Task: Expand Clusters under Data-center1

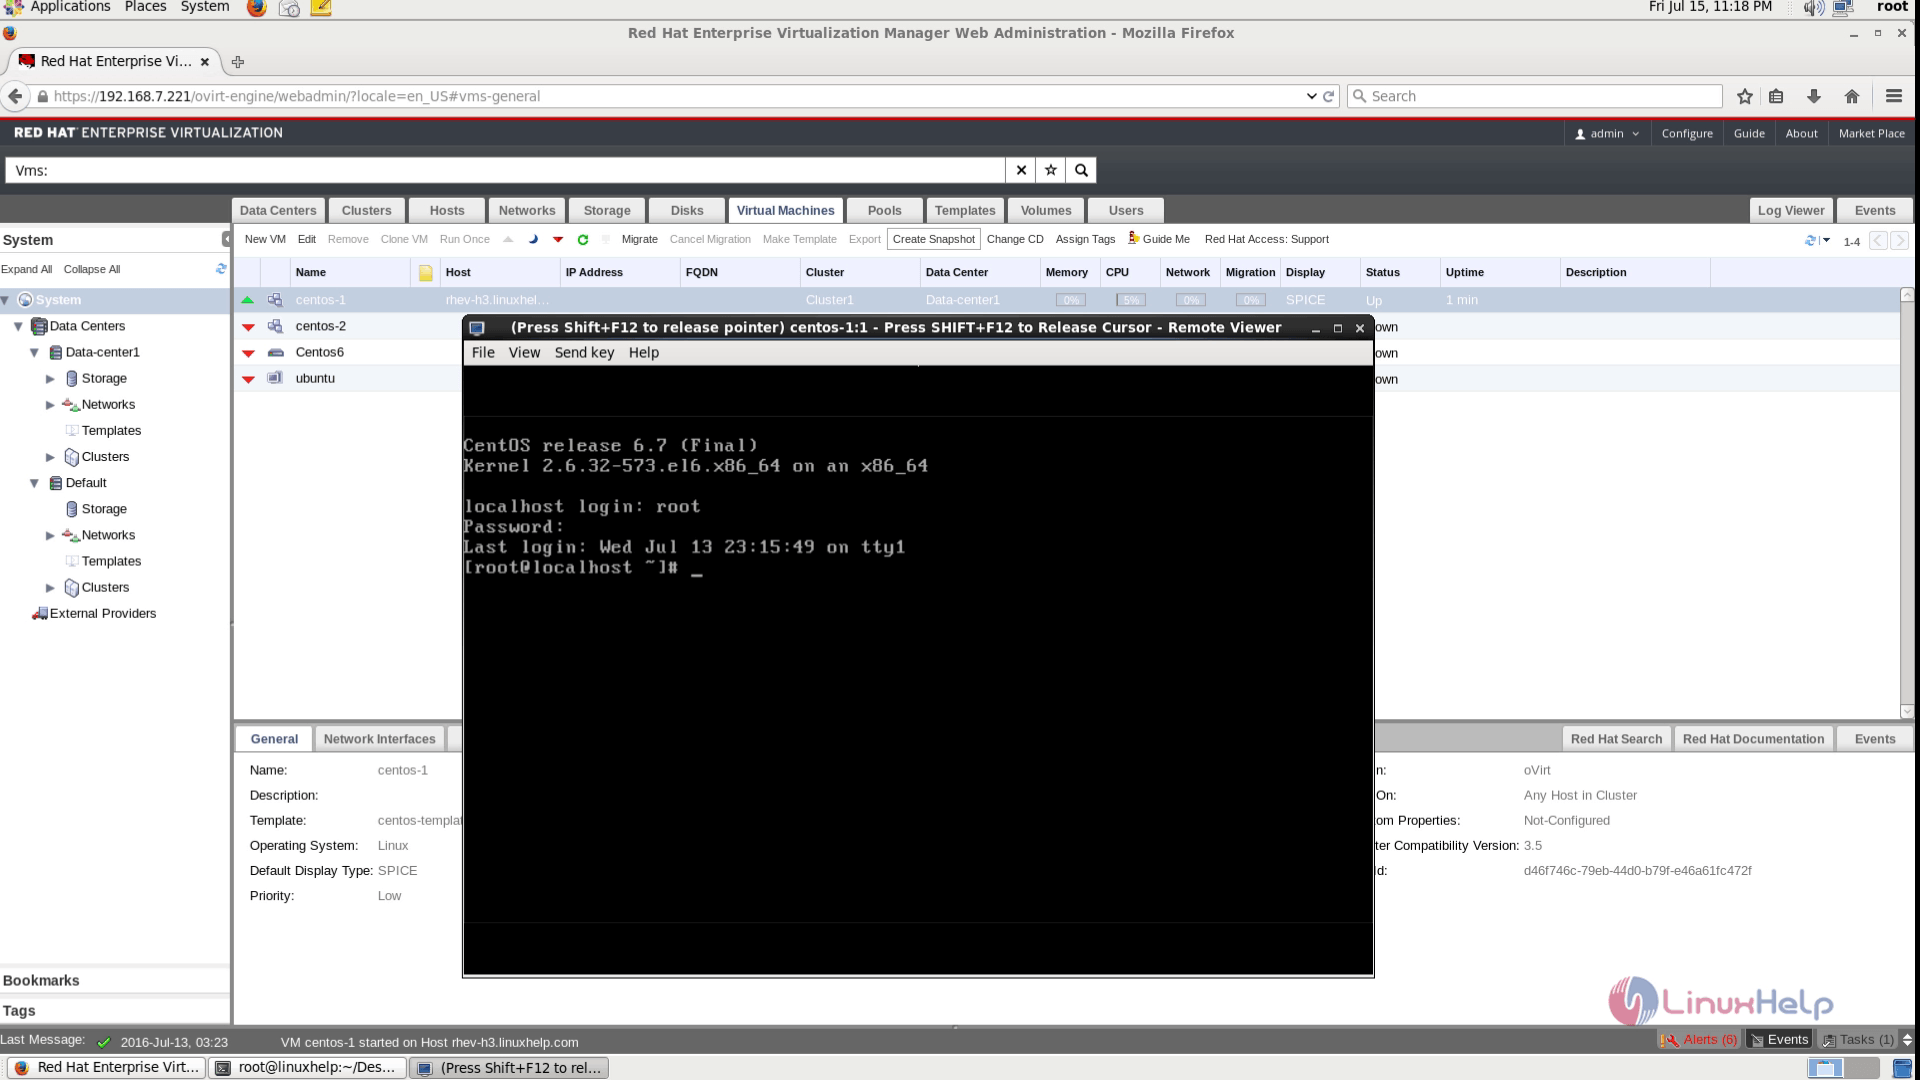Action: pos(50,456)
